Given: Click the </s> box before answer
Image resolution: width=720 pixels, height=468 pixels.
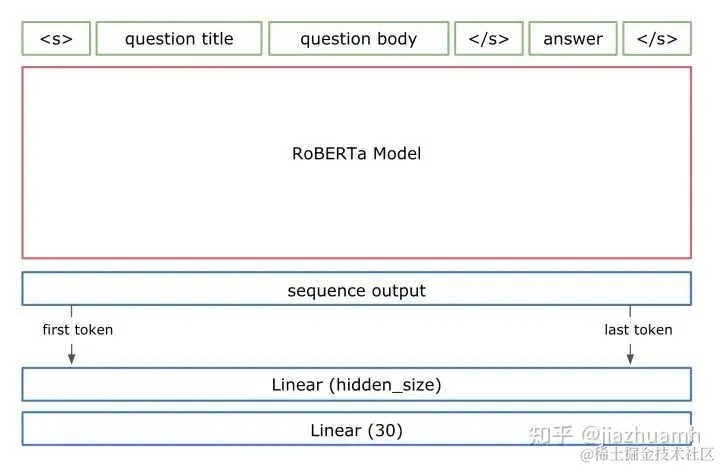Looking at the screenshot, I should tap(488, 39).
